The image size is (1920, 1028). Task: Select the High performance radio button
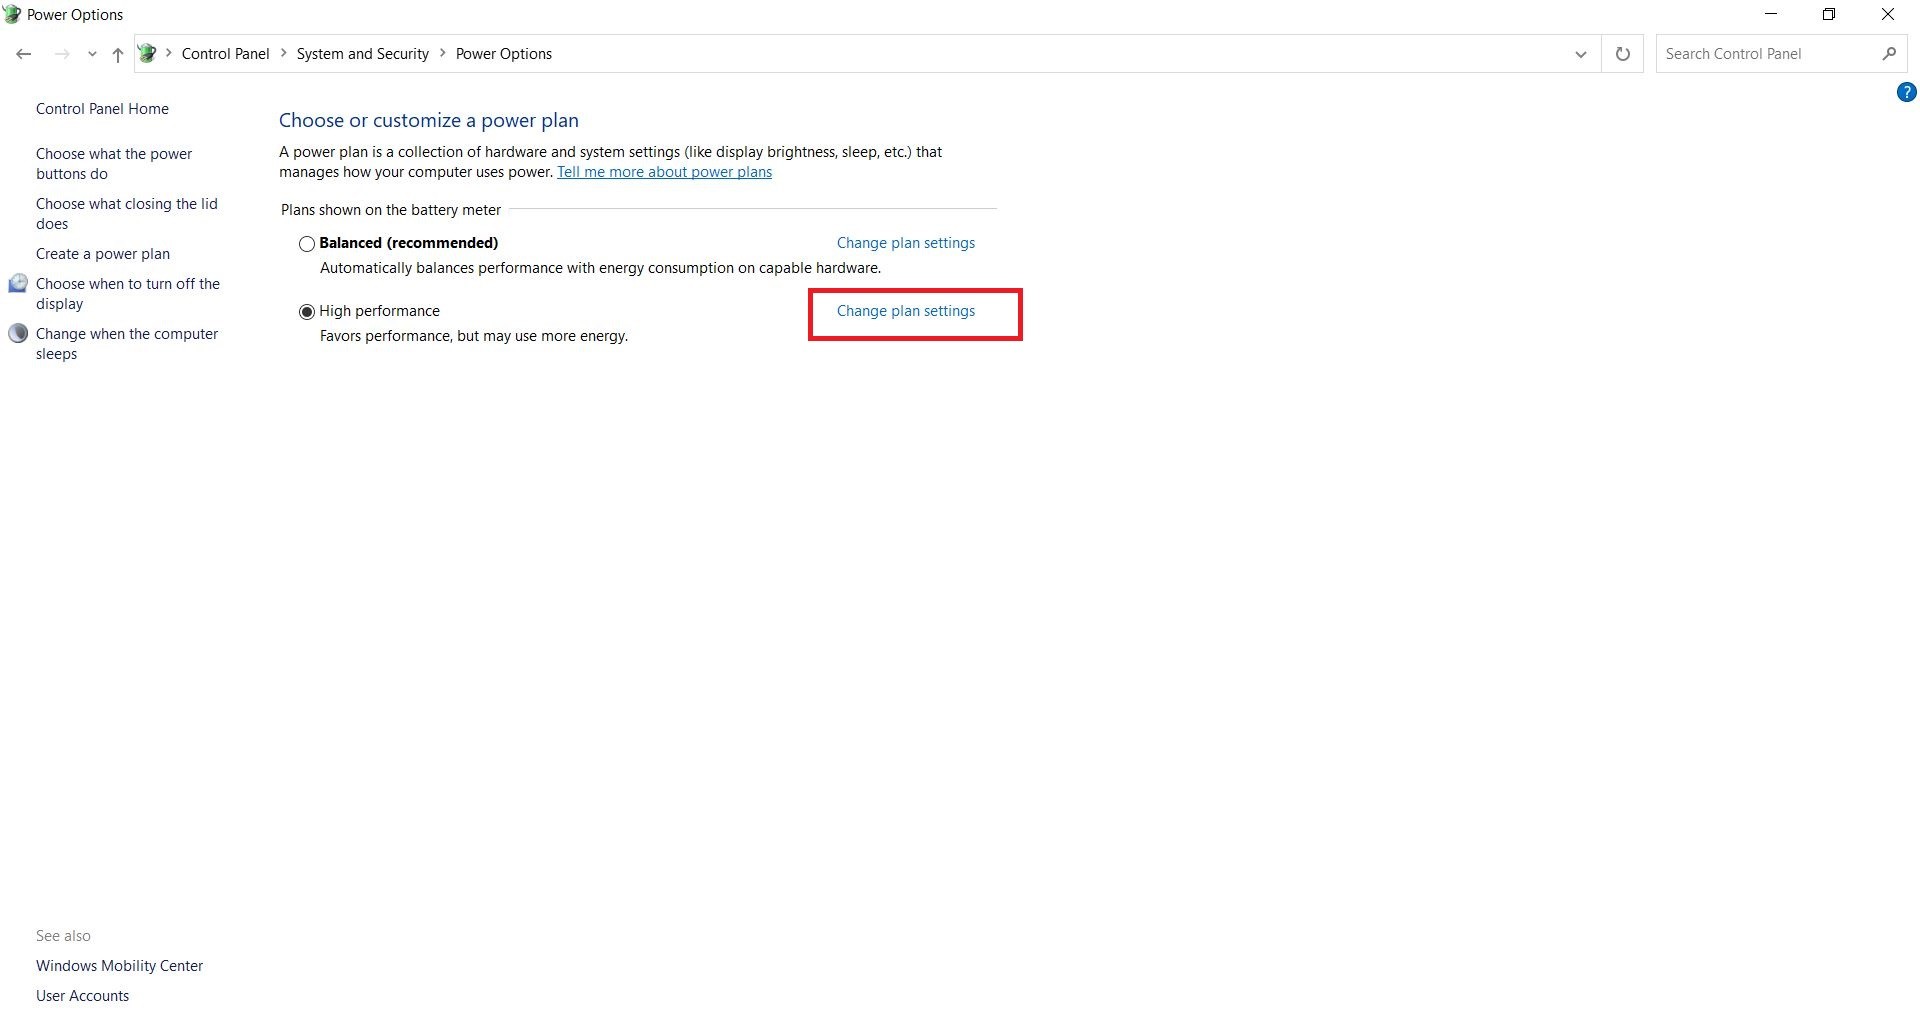tap(307, 312)
